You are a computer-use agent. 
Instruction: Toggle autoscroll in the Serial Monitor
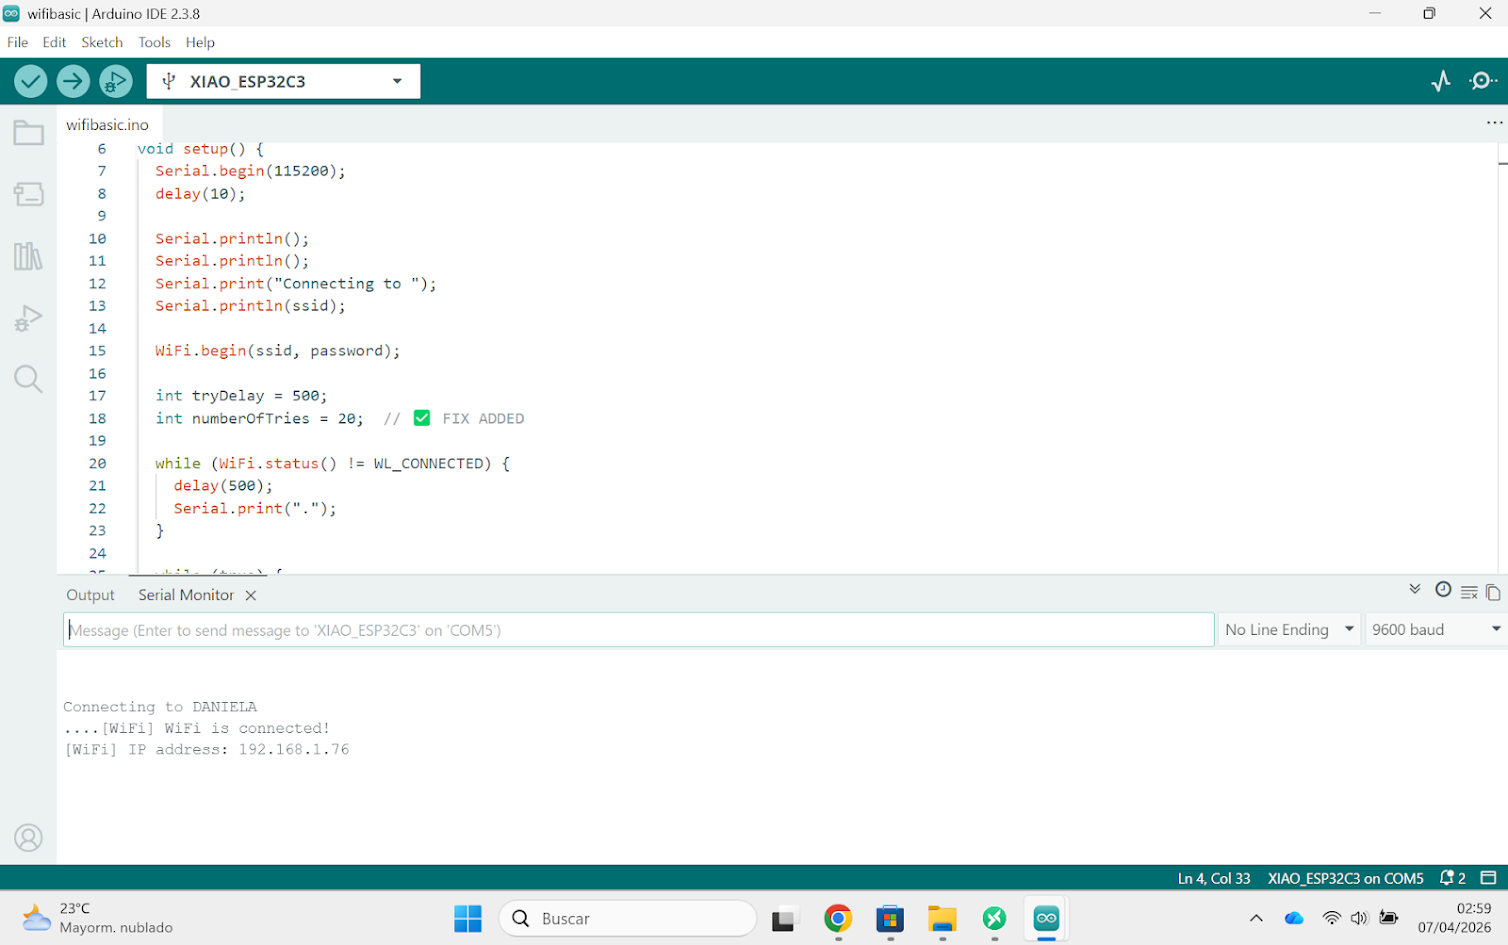(1415, 589)
